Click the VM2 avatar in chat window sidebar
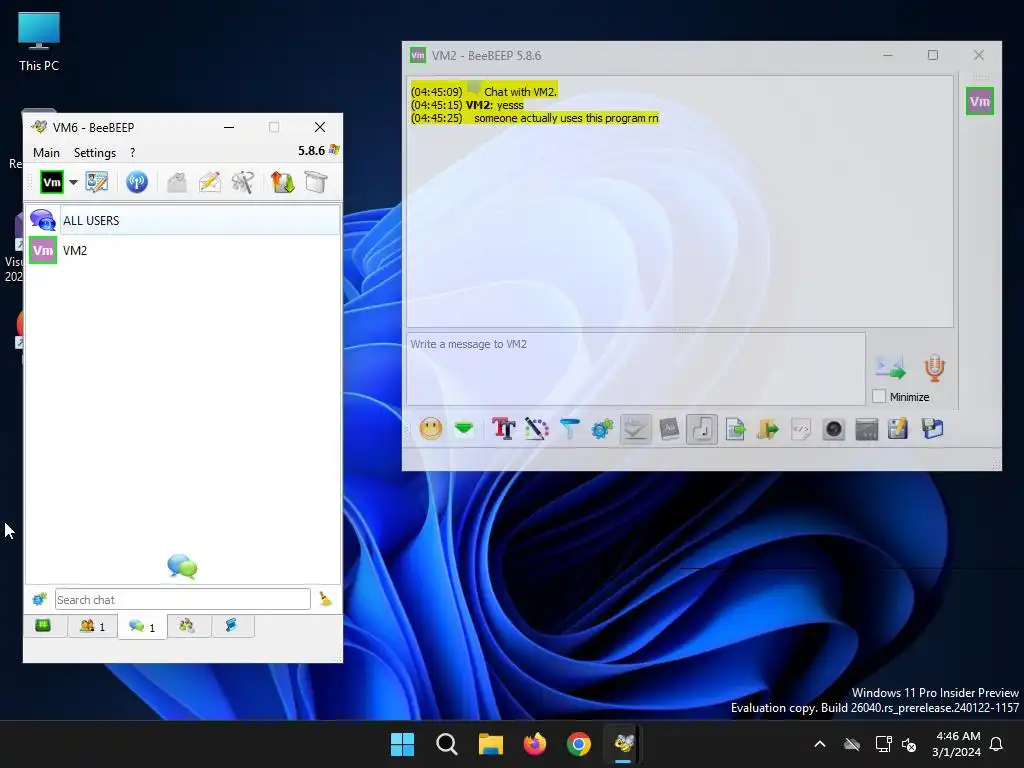 (x=980, y=101)
